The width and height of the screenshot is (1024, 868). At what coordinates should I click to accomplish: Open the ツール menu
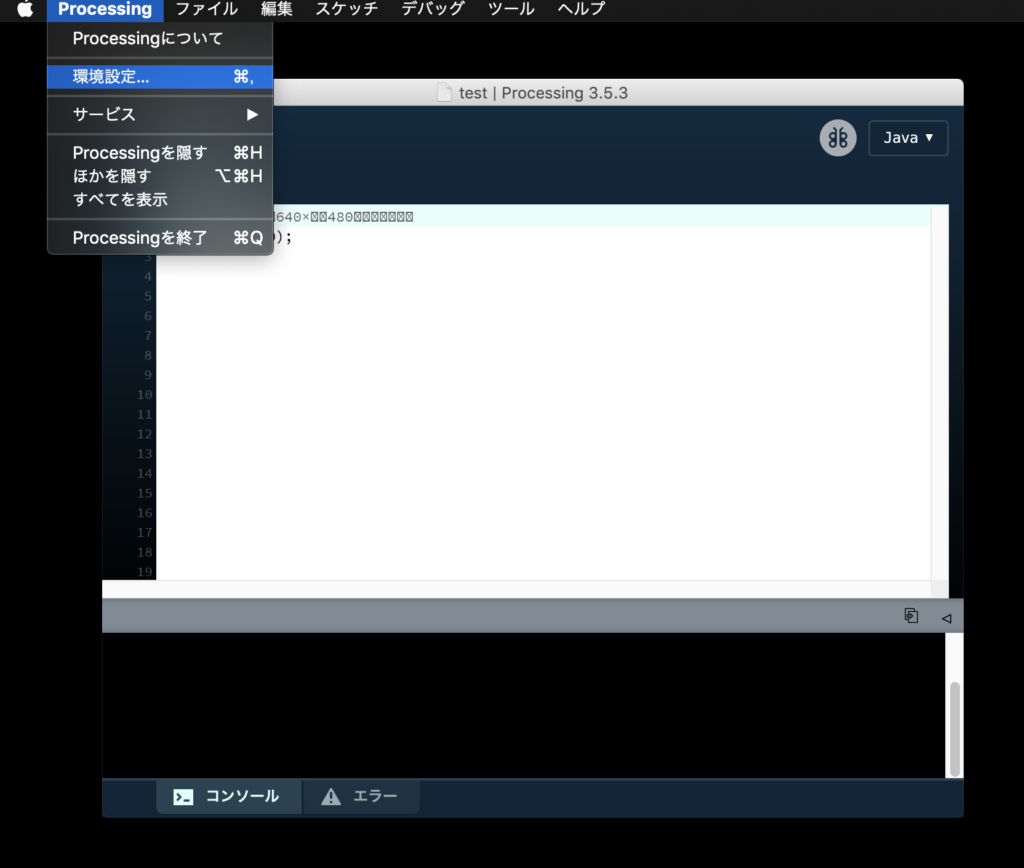(x=511, y=9)
